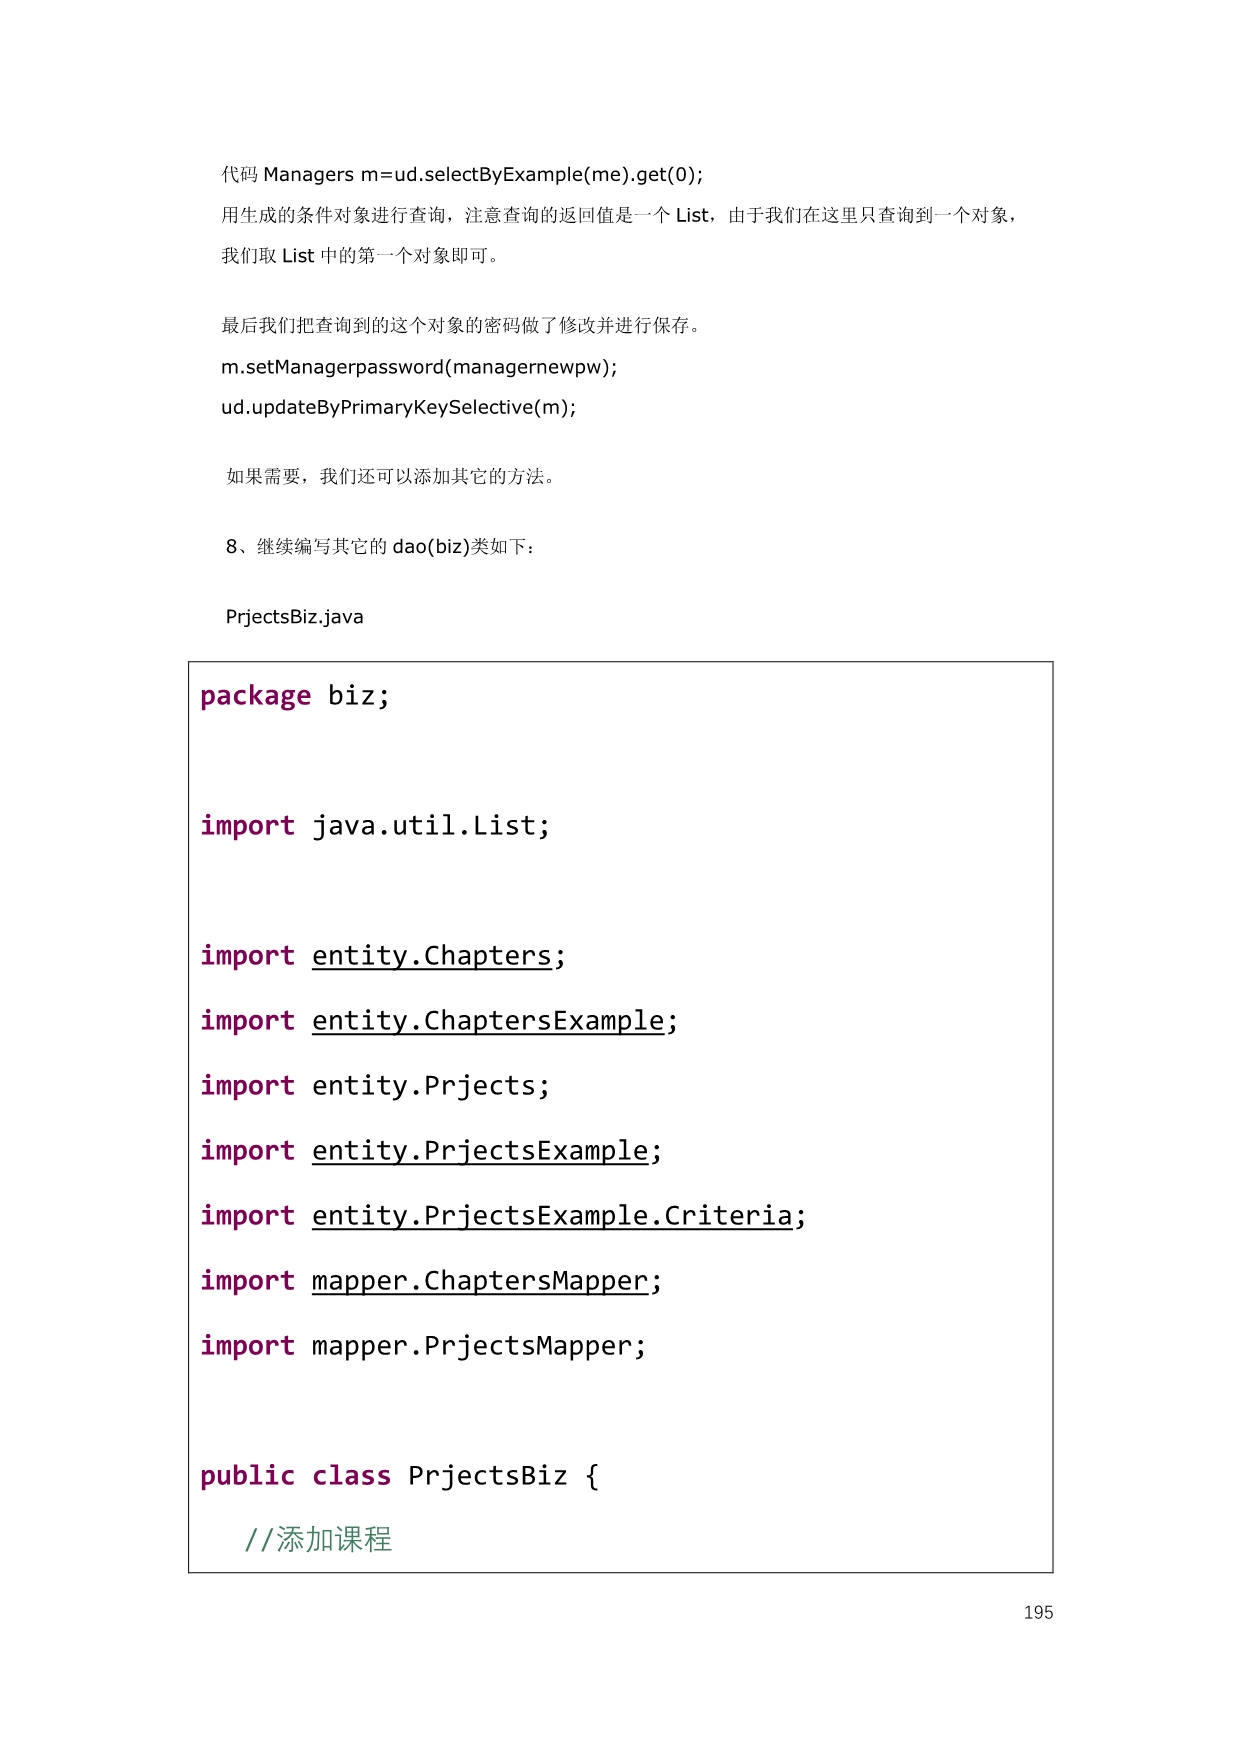This screenshot has height=1753, width=1240.
Task: Click the PrjectsBiz.java file name heading
Action: [295, 617]
